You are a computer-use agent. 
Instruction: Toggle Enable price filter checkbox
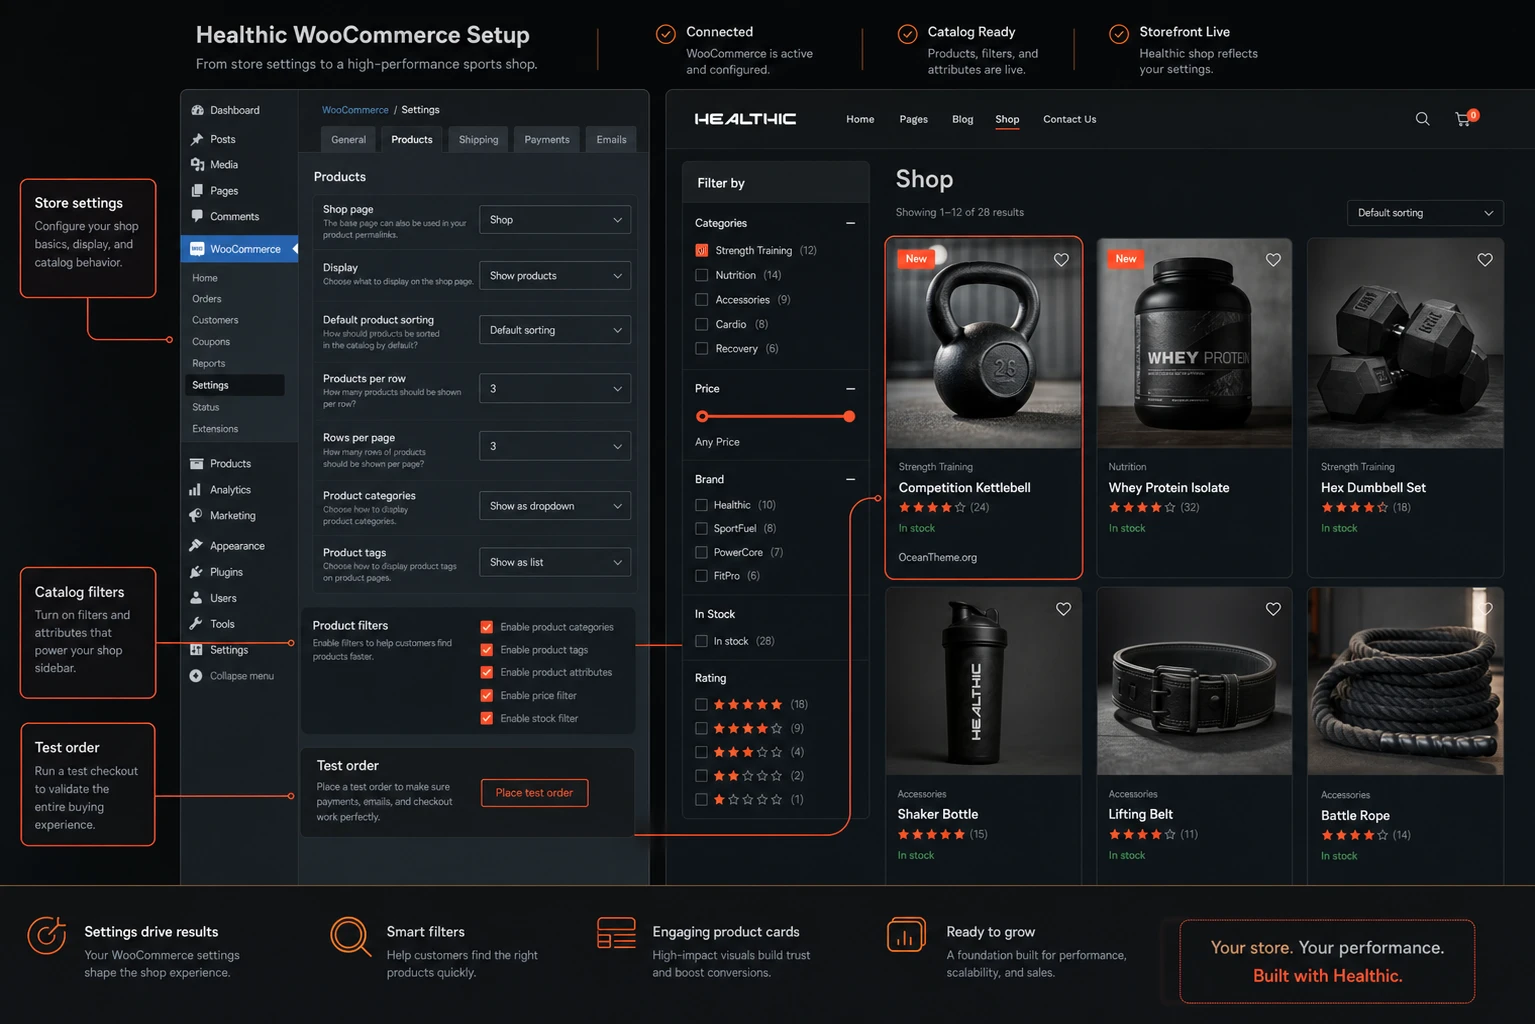[487, 695]
